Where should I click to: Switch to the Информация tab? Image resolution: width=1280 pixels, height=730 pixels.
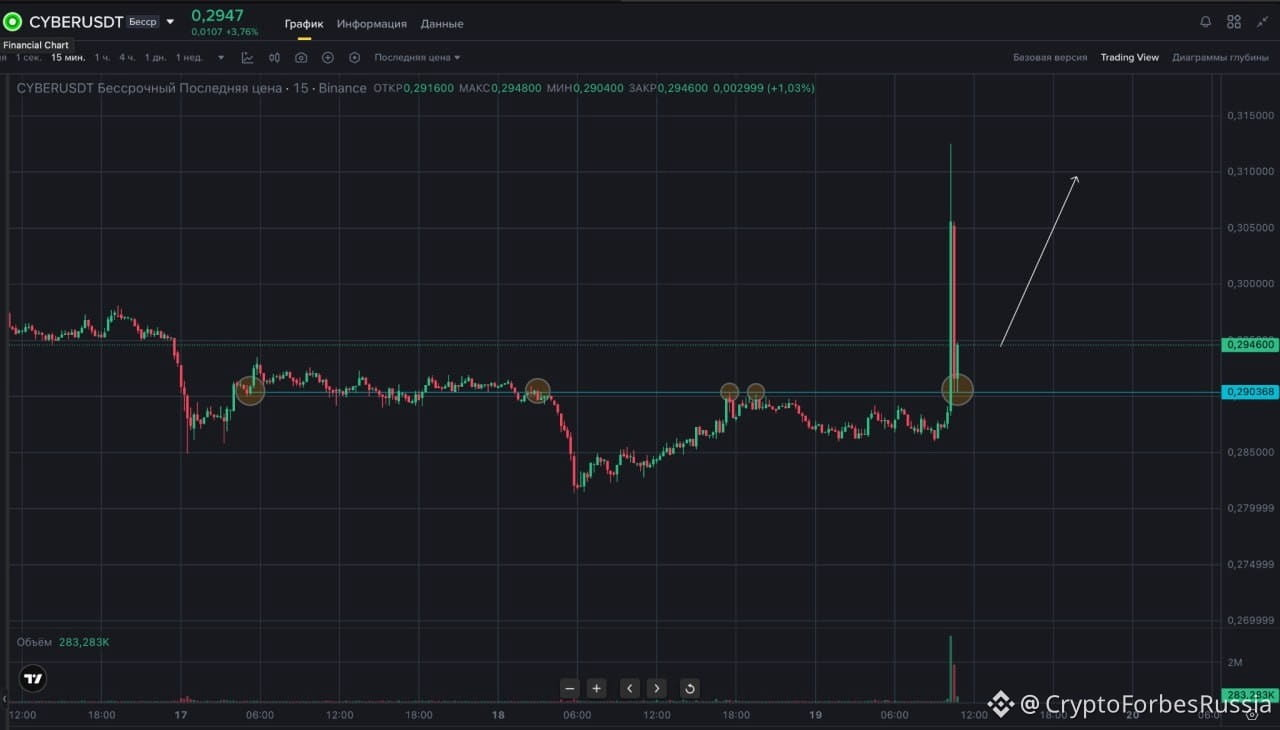[371, 23]
